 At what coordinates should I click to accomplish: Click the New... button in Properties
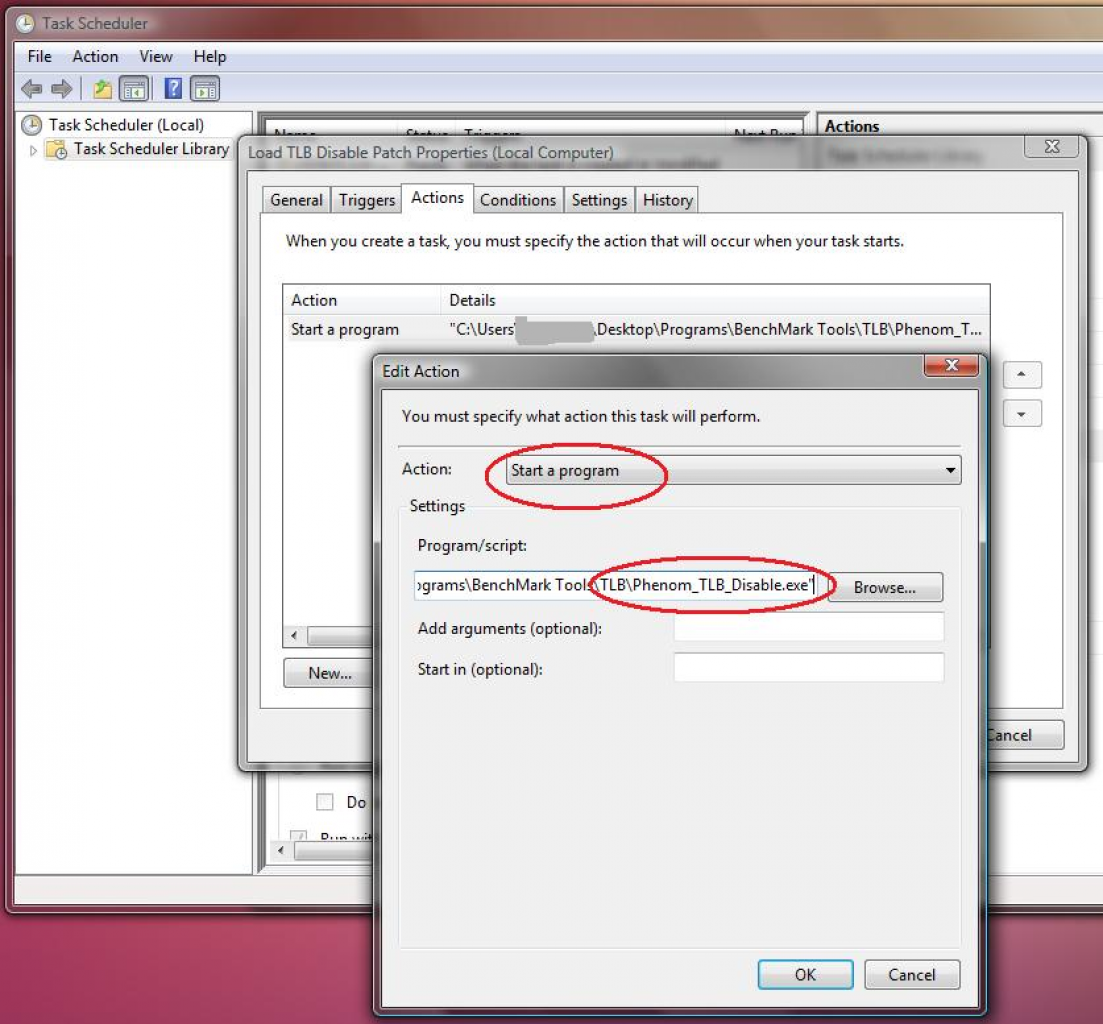click(x=330, y=673)
